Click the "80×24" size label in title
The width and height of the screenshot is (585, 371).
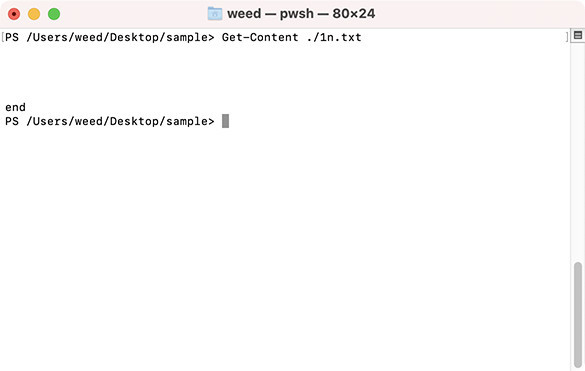point(354,14)
